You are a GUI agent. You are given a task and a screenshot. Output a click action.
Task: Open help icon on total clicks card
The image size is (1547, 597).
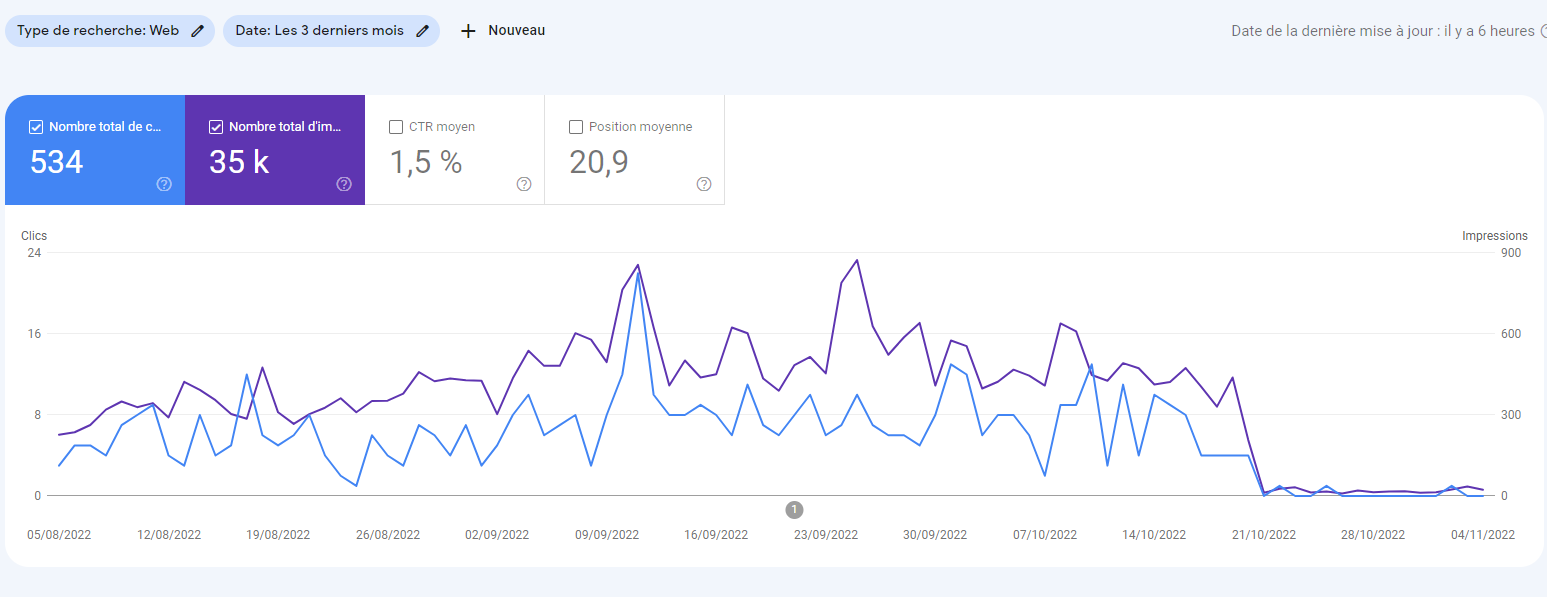click(x=164, y=184)
